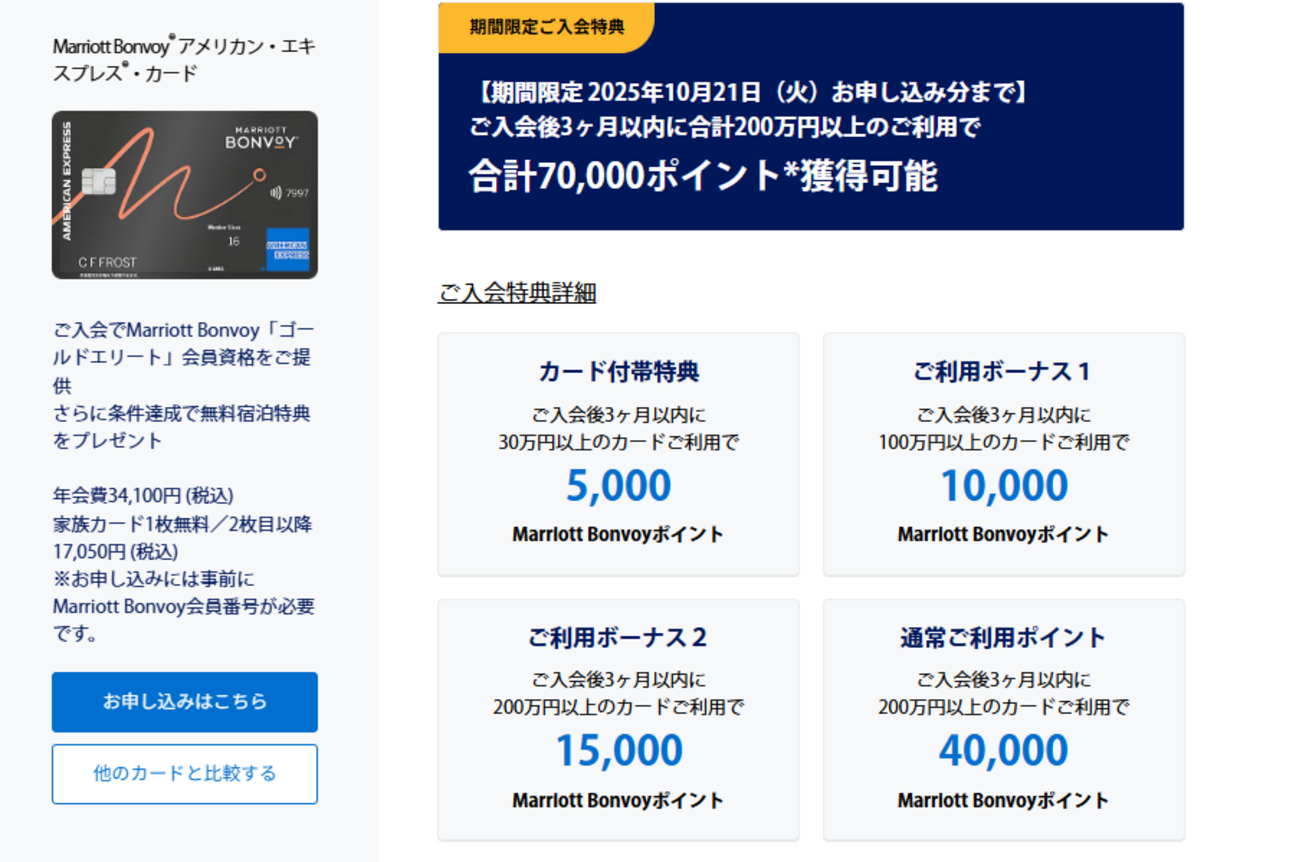1299x862 pixels.
Task: Click the American Express logo on card
Action: coord(288,250)
